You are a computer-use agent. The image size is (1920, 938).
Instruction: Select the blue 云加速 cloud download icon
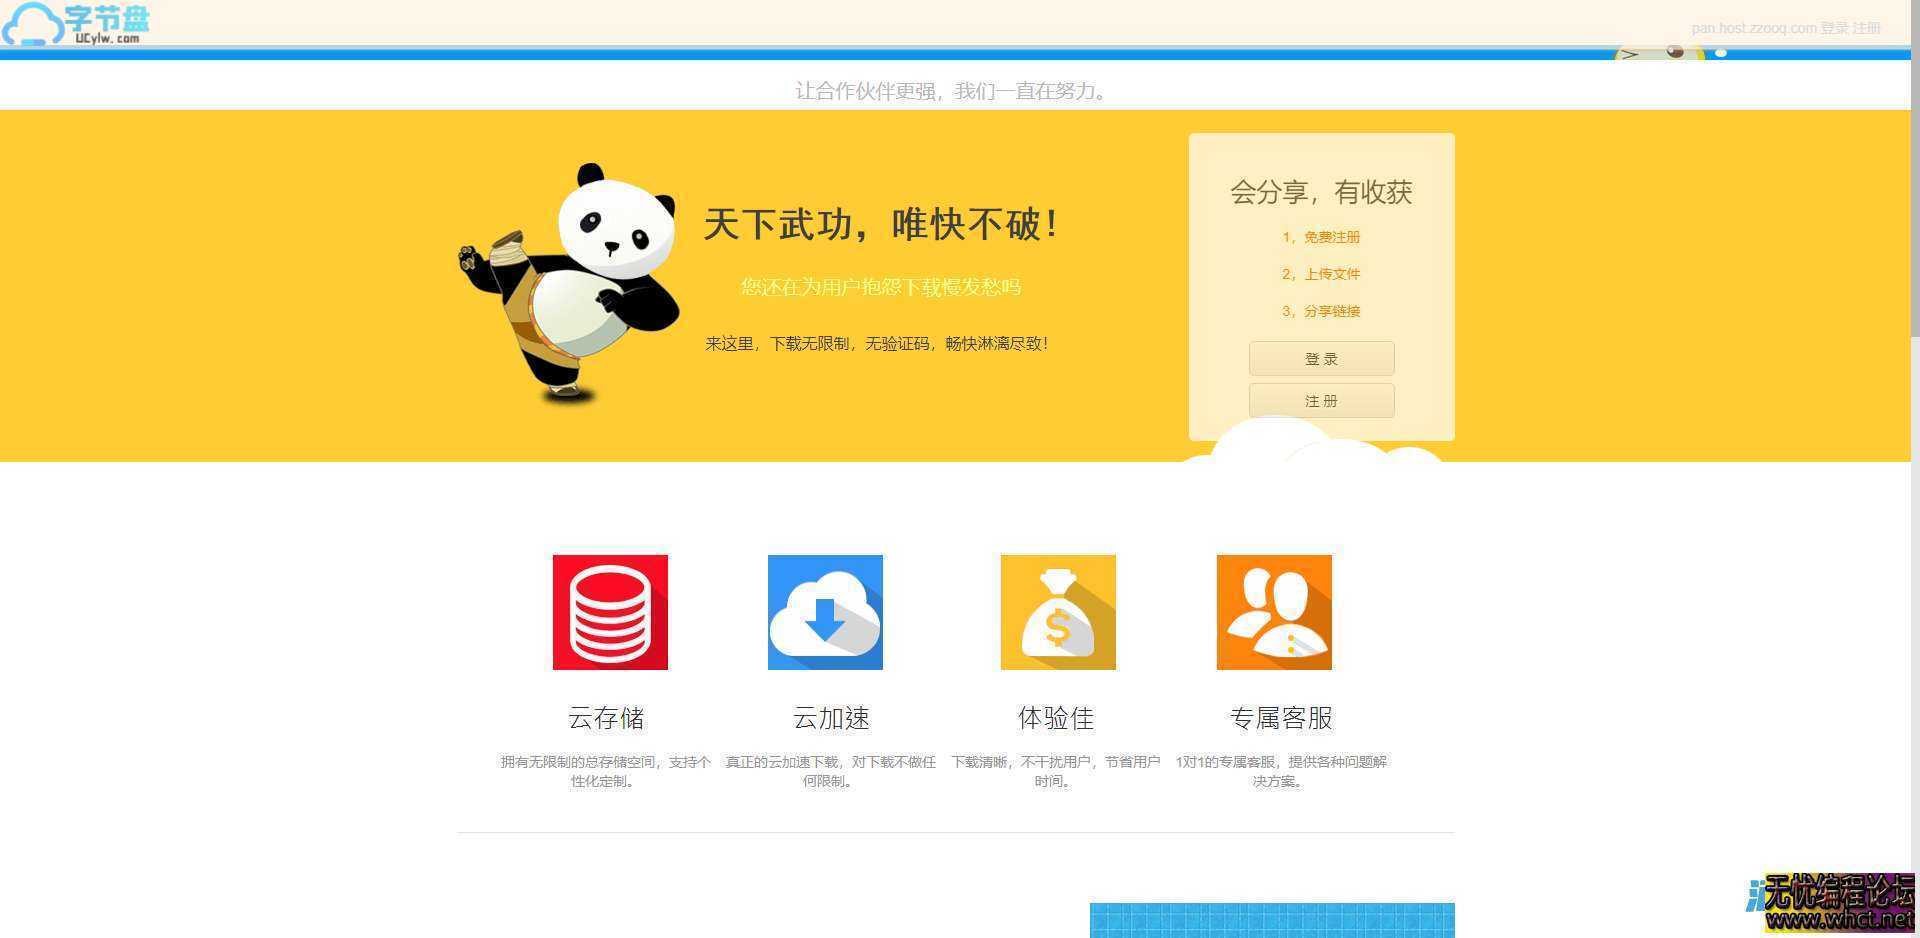[x=825, y=611]
